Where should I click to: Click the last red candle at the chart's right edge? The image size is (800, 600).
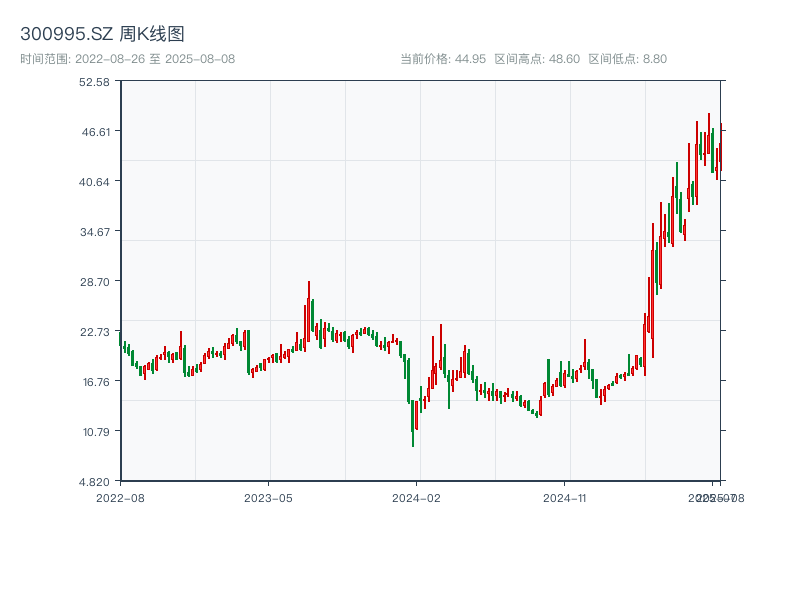coord(721,147)
